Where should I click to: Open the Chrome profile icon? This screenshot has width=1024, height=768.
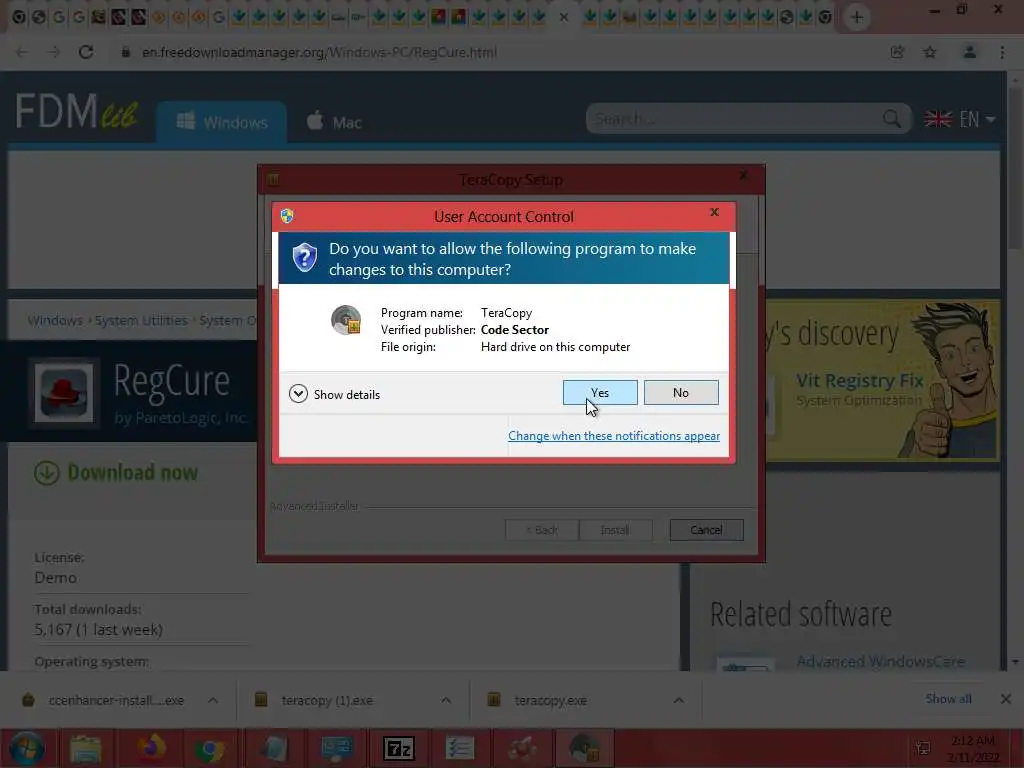pos(970,52)
